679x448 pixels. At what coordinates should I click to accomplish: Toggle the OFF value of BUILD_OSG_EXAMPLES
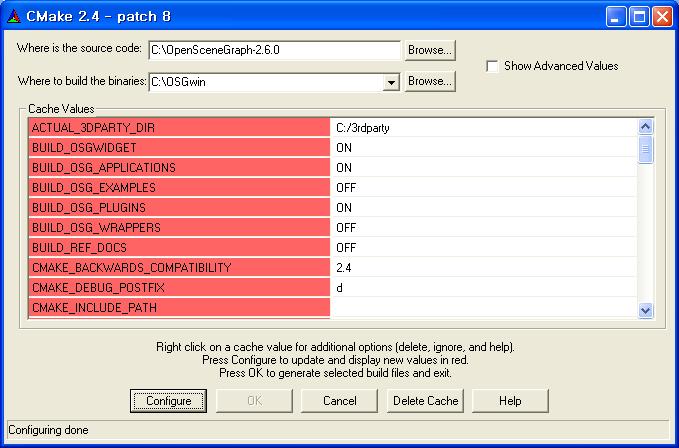point(484,187)
